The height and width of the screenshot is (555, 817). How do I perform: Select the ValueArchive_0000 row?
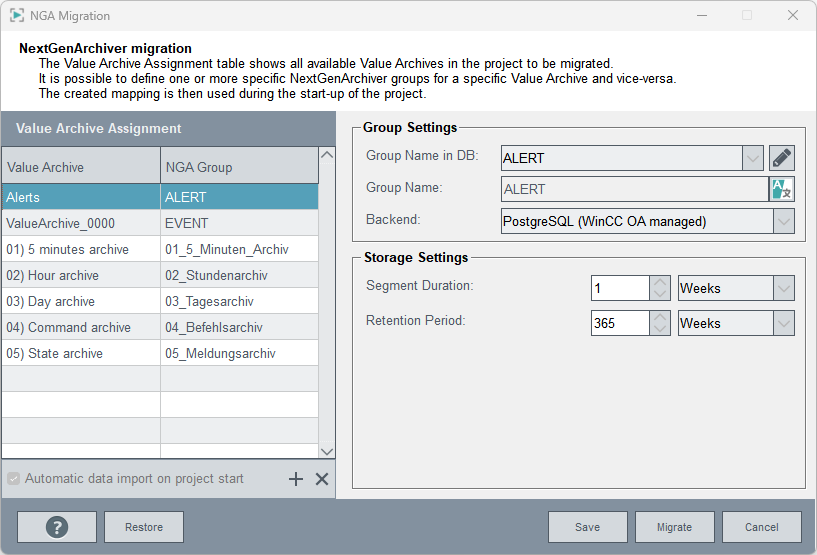click(80, 224)
